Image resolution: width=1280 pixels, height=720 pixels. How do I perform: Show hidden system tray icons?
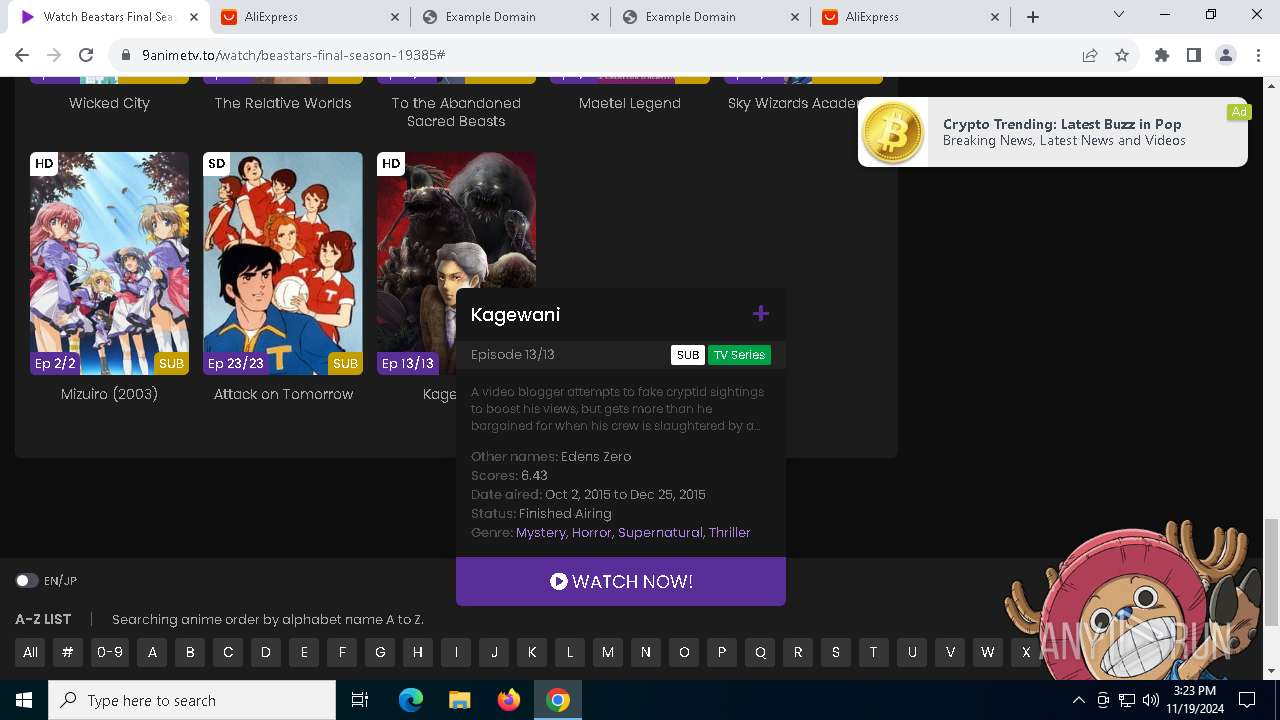click(1078, 700)
